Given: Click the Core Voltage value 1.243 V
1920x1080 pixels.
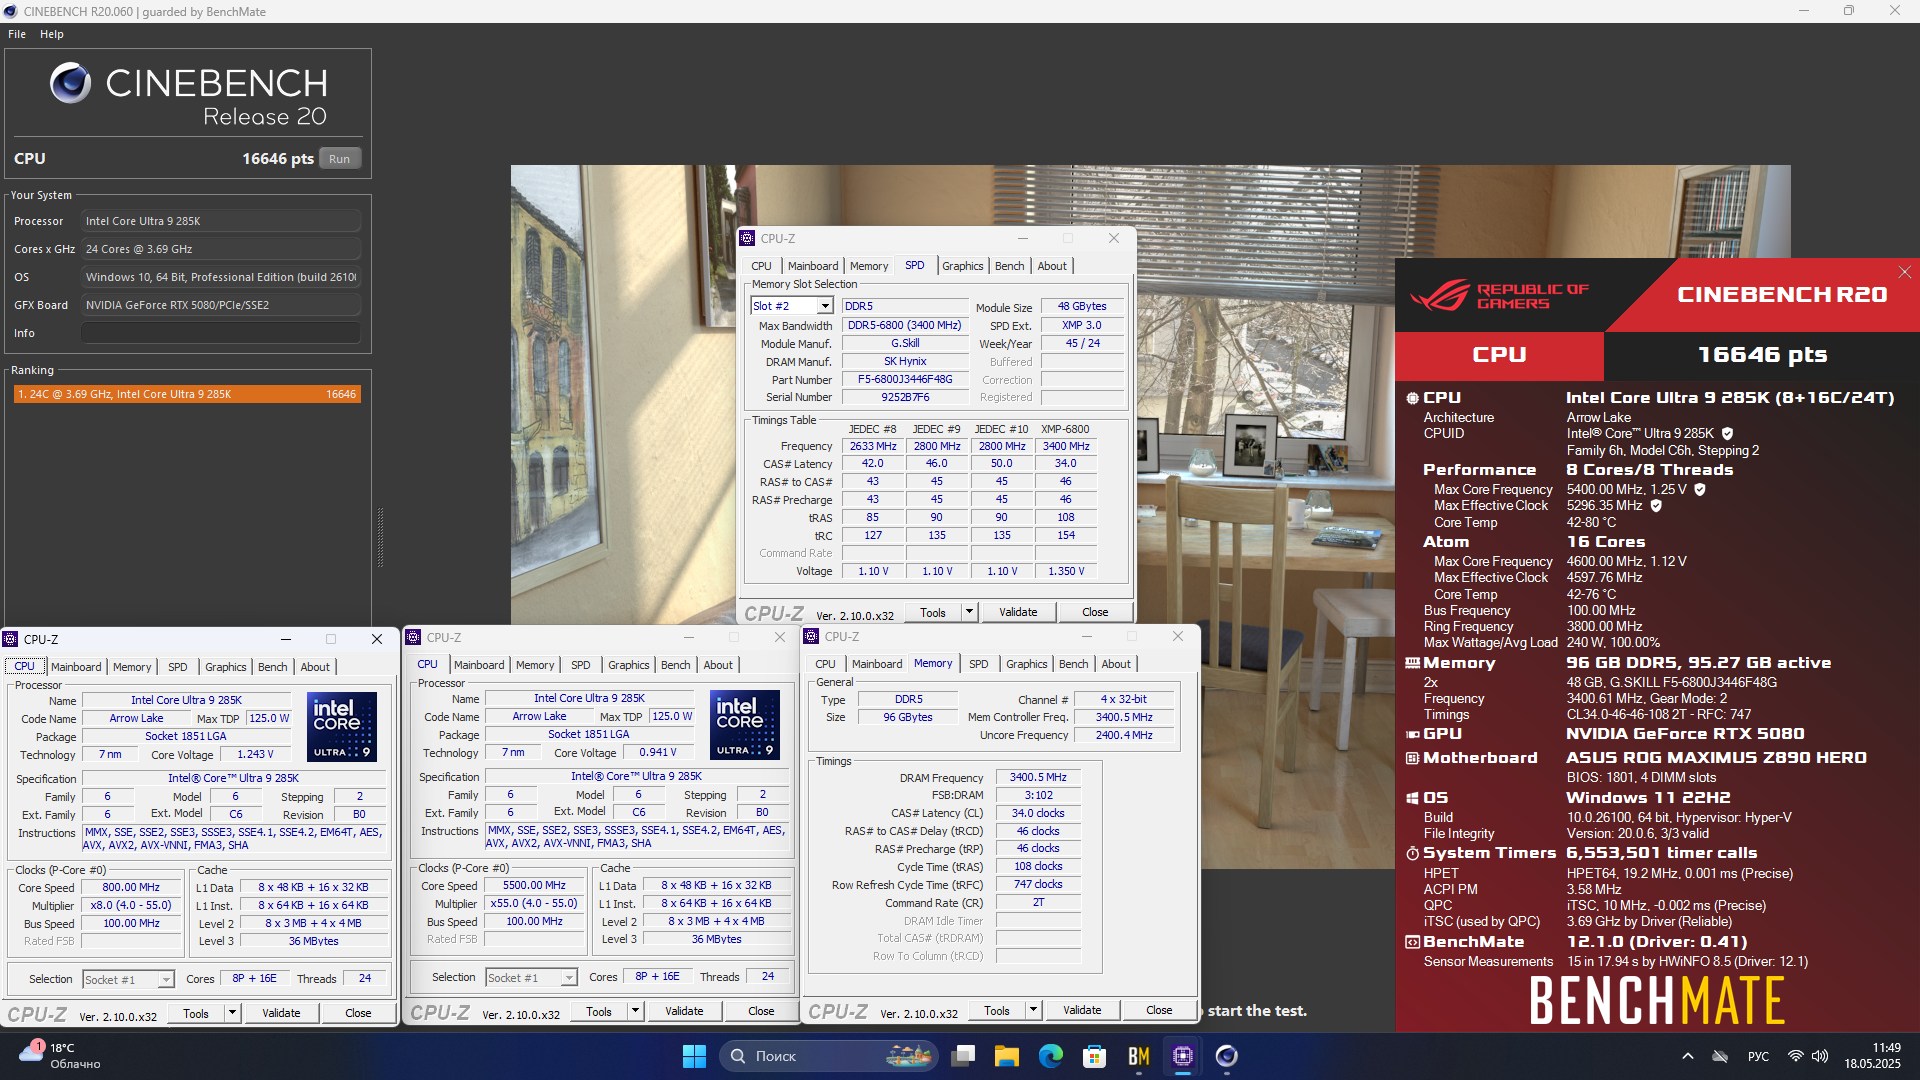Looking at the screenshot, I should click(256, 754).
